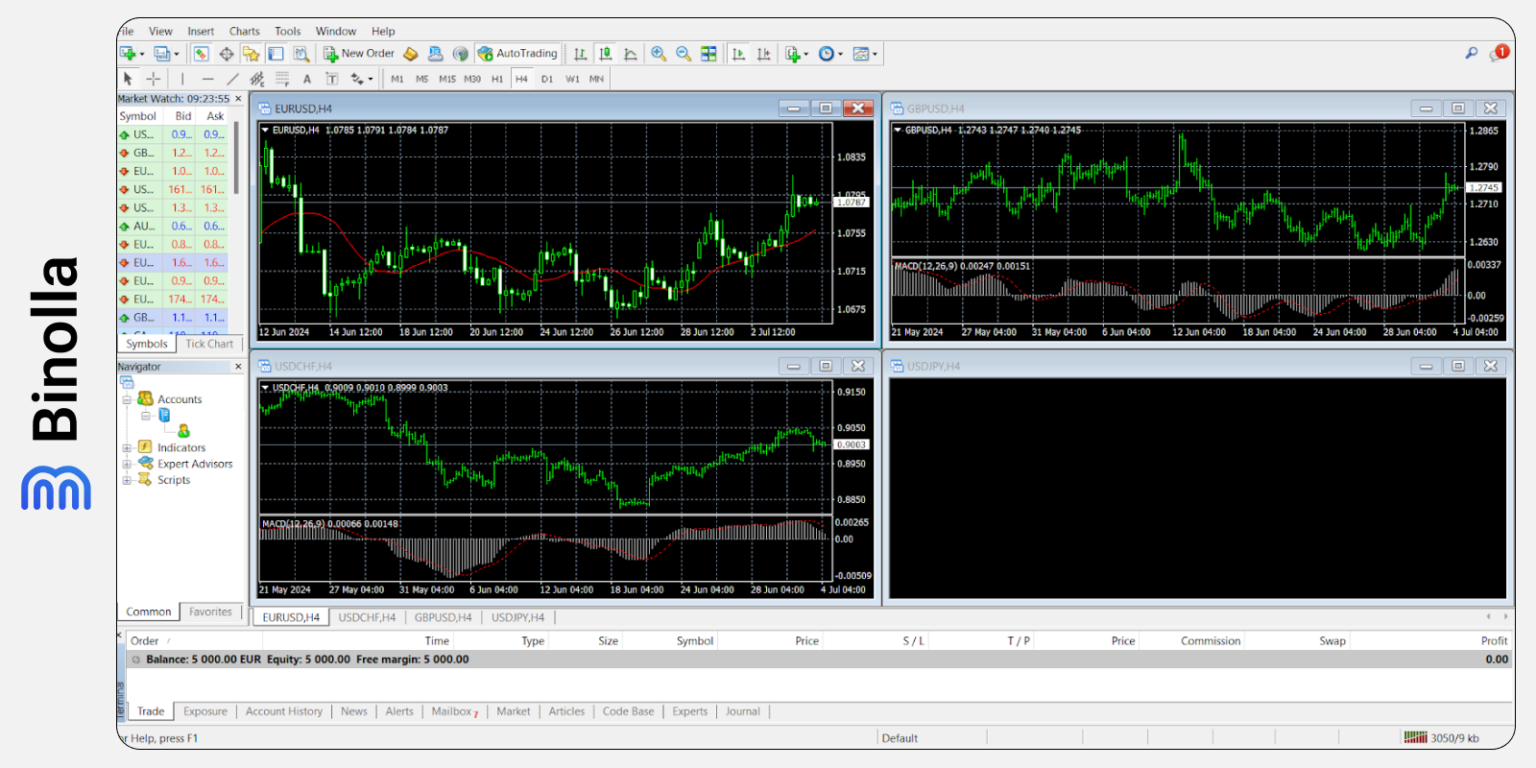Select the Trendline drawing tool

point(232,78)
